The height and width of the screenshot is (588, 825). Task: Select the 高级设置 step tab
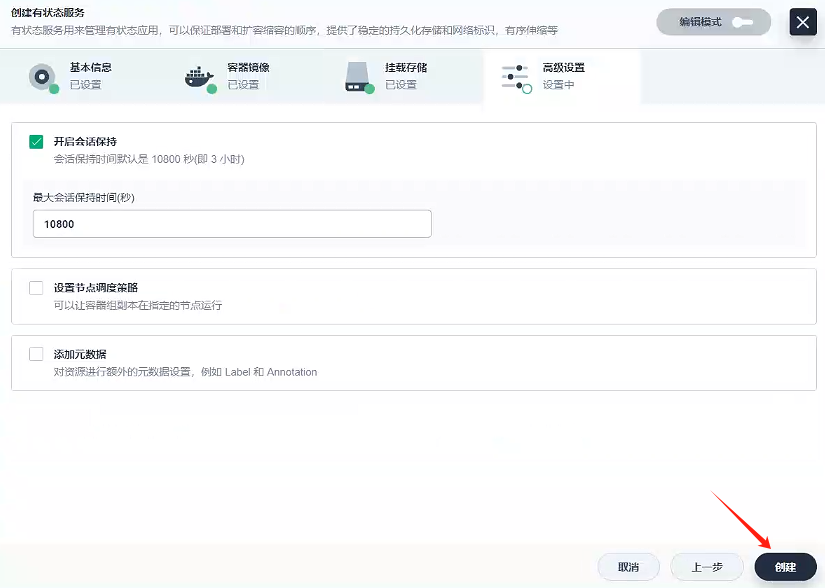[x=561, y=76]
